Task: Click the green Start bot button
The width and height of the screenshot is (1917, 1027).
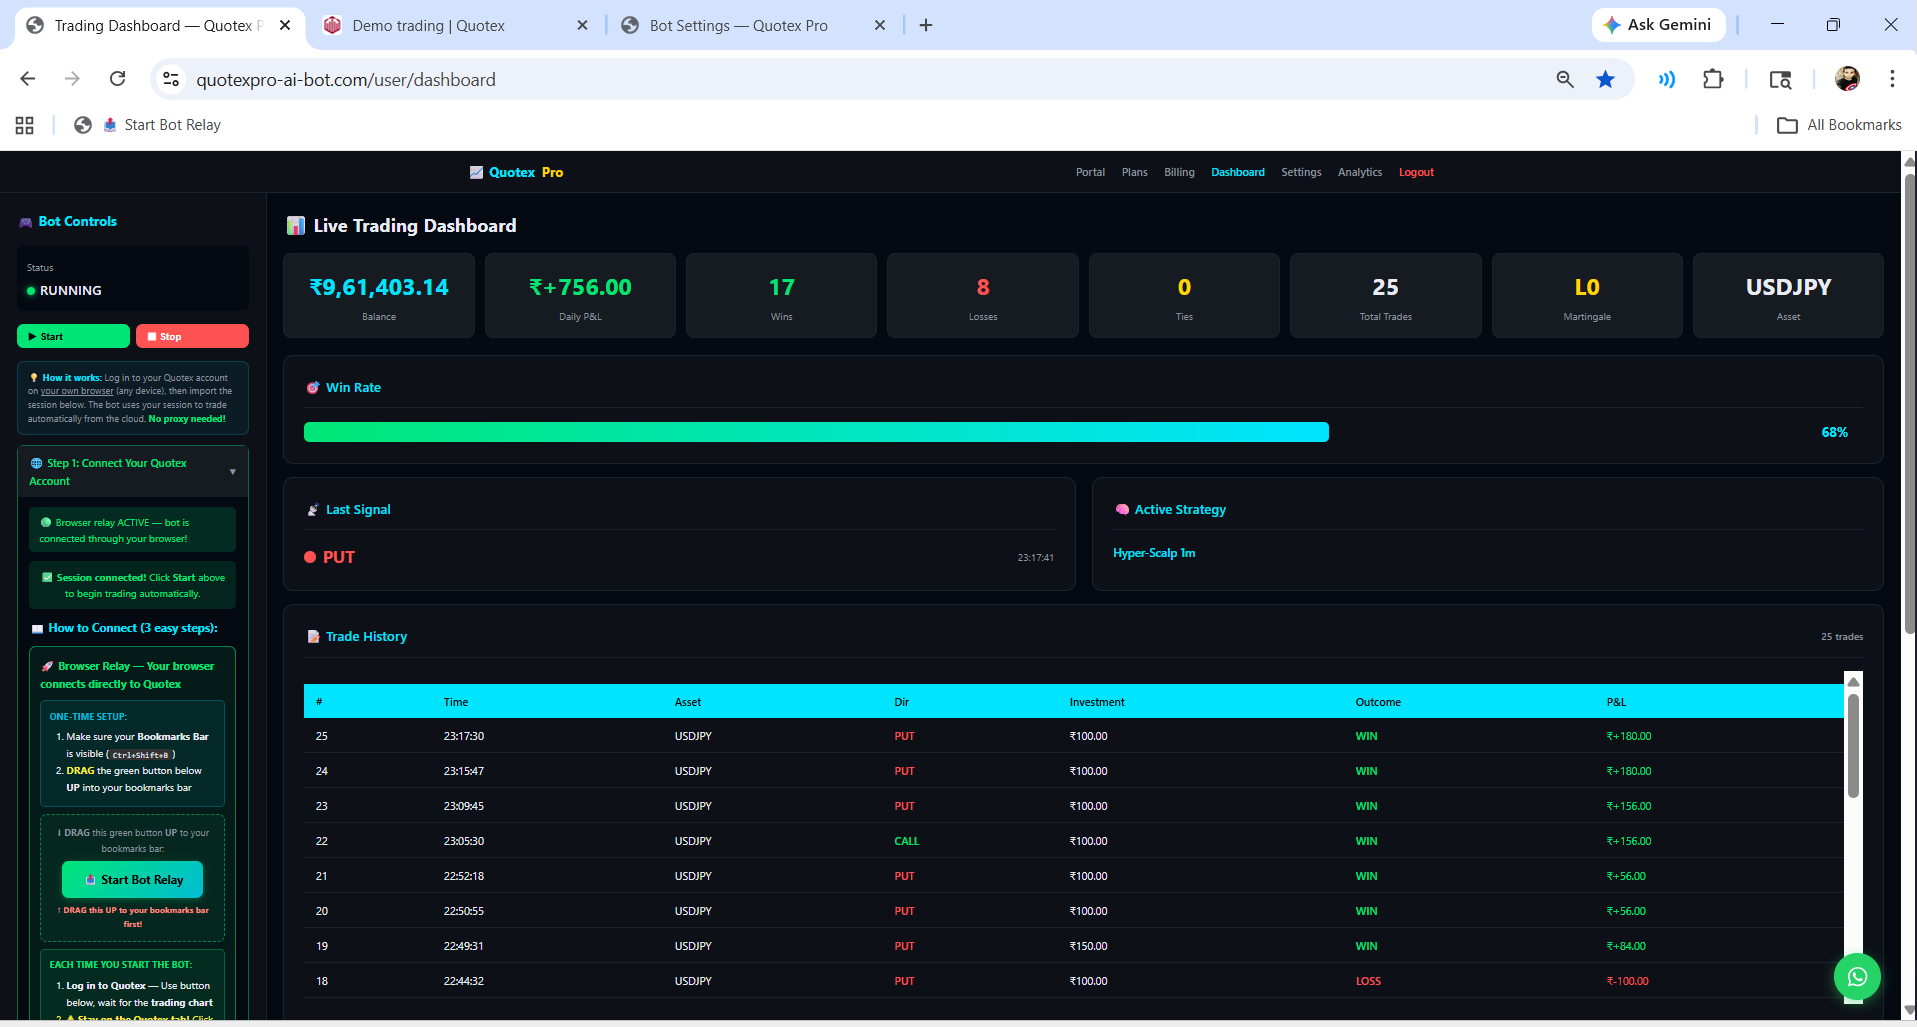Action: click(73, 336)
